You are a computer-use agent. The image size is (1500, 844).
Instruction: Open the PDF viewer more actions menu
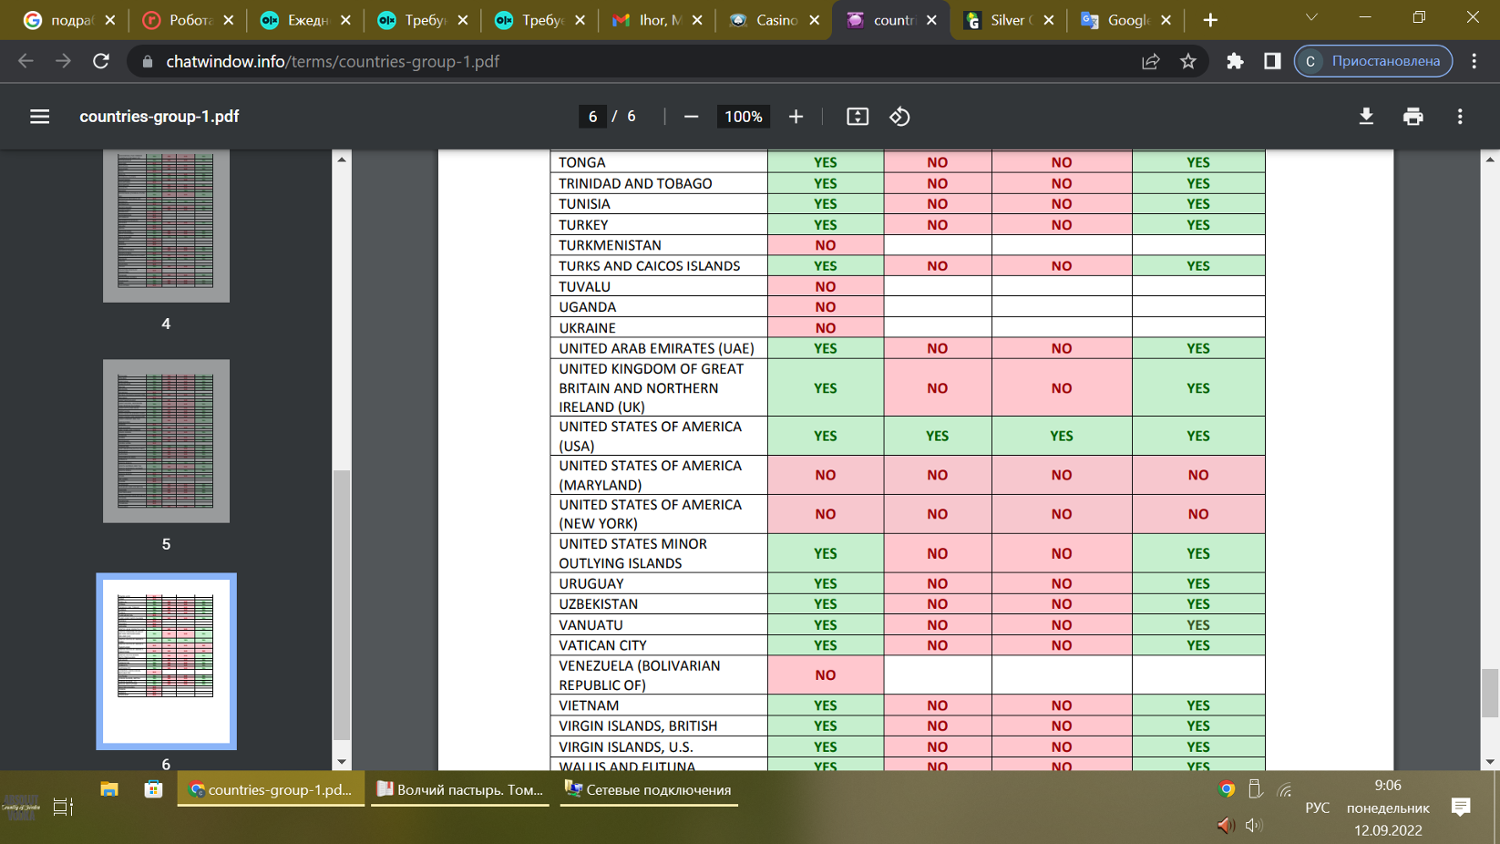[x=1460, y=117]
